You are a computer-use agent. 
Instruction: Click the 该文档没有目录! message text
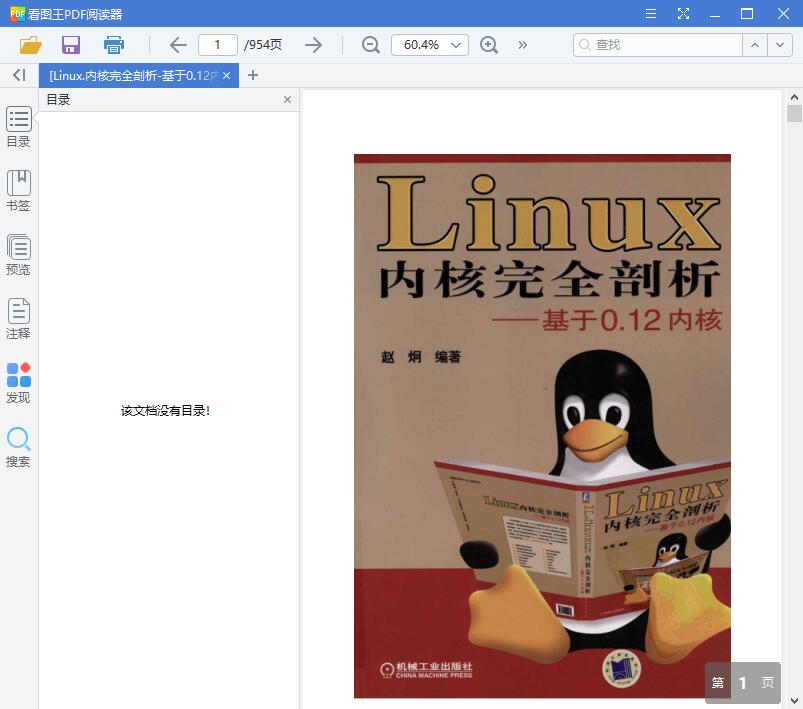click(165, 410)
